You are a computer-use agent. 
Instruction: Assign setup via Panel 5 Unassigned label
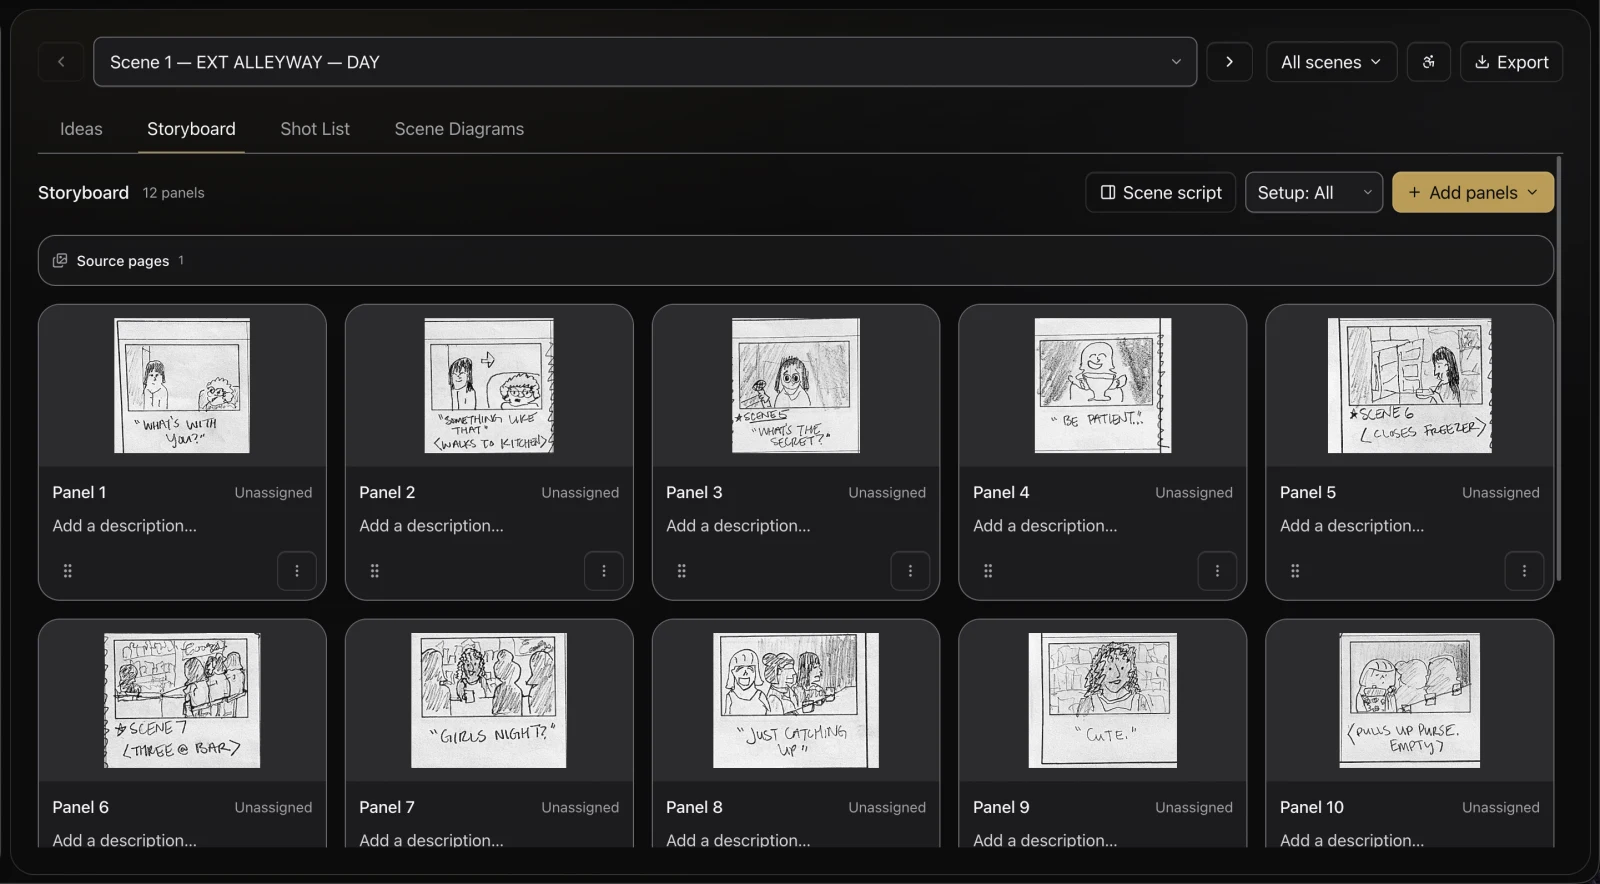[x=1501, y=493]
